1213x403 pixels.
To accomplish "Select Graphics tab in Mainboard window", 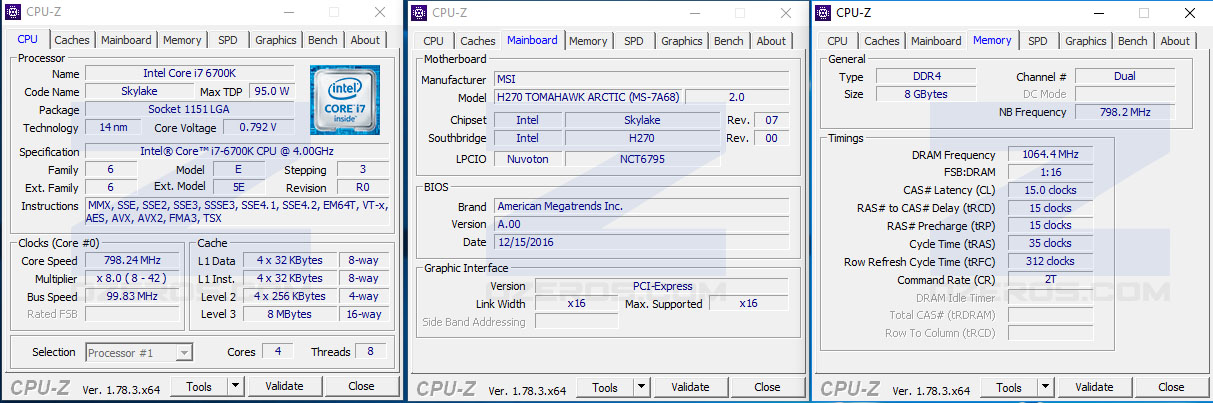I will pyautogui.click(x=682, y=41).
